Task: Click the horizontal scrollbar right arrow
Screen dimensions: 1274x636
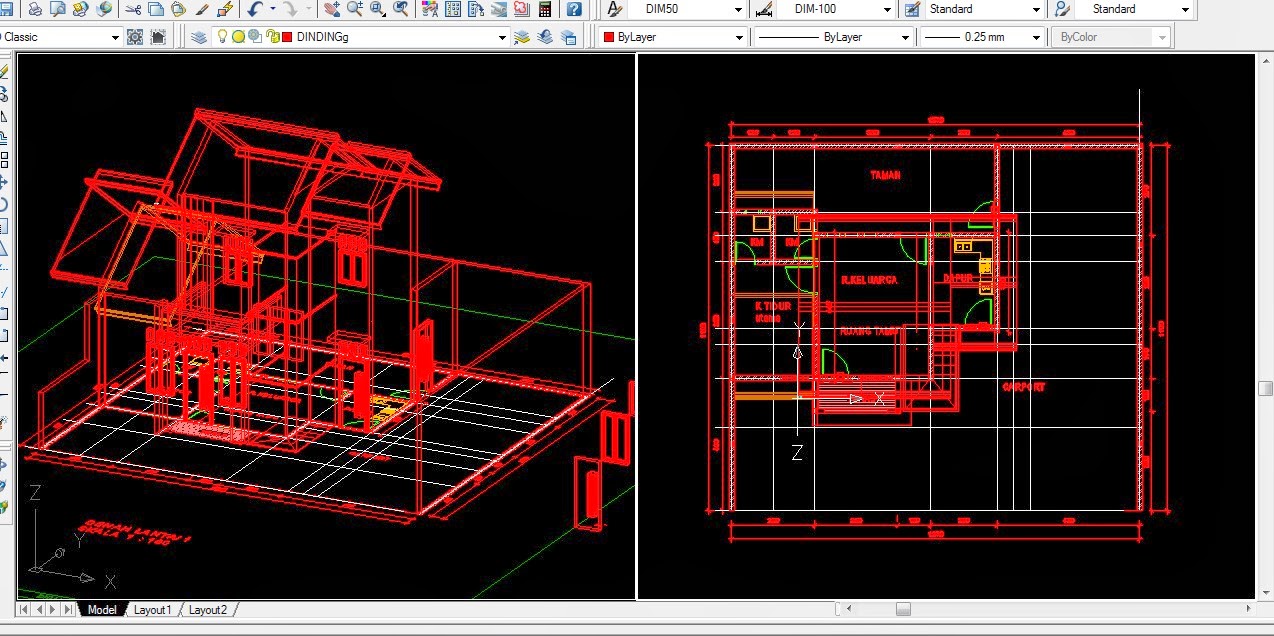Action: click(x=1248, y=608)
